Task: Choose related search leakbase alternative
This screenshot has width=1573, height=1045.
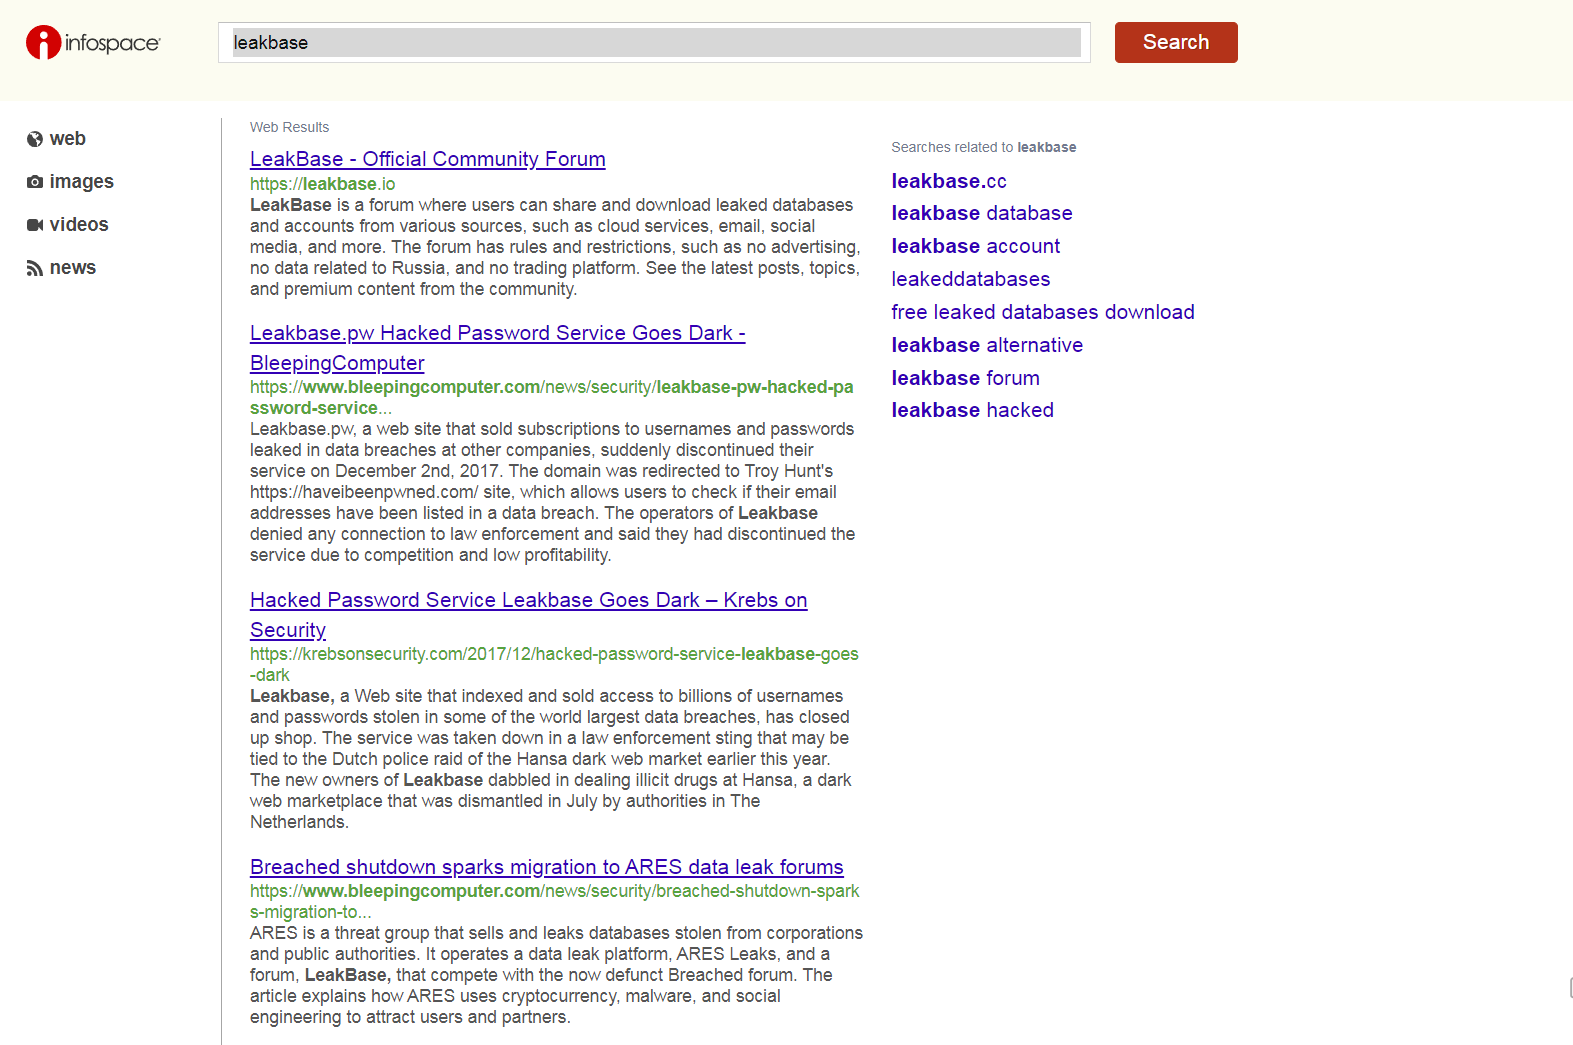Action: (986, 345)
